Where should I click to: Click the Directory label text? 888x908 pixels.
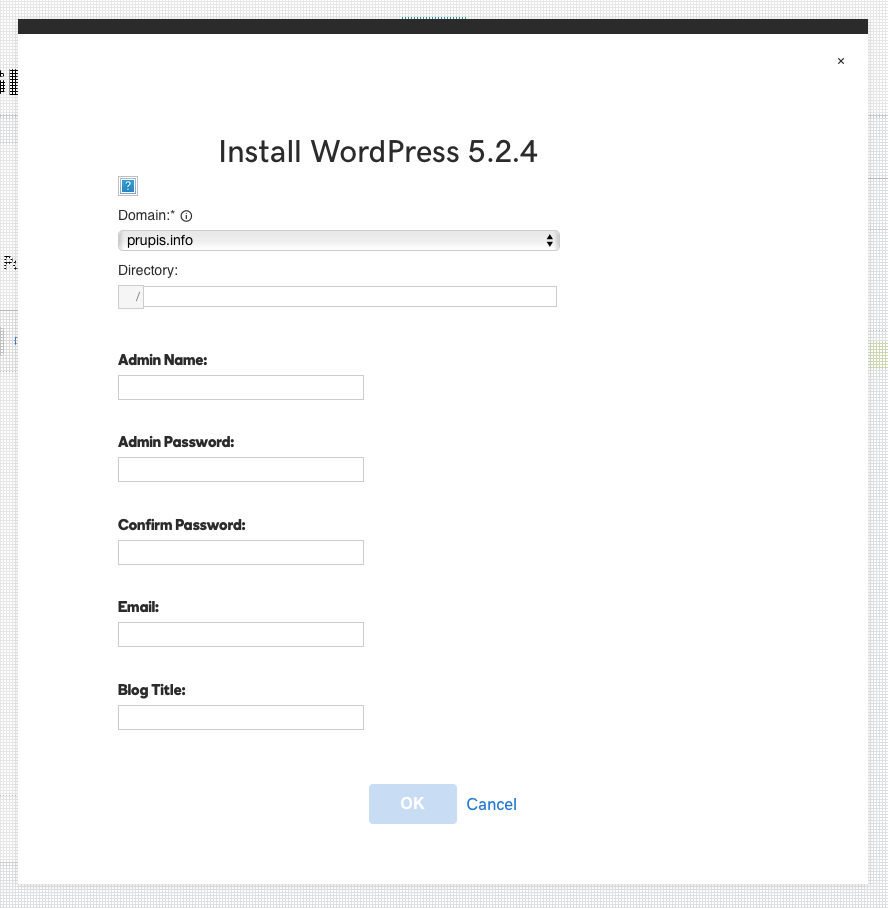(148, 270)
